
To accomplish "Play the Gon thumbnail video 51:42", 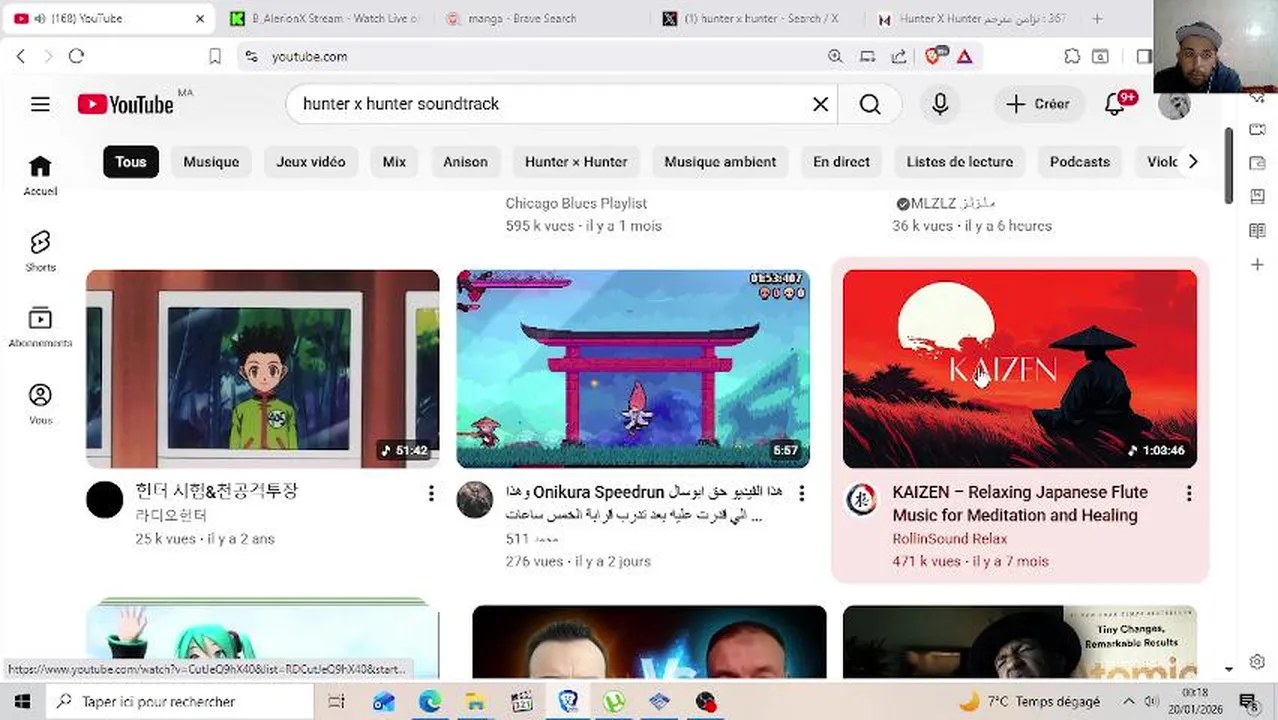I will pyautogui.click(x=262, y=368).
